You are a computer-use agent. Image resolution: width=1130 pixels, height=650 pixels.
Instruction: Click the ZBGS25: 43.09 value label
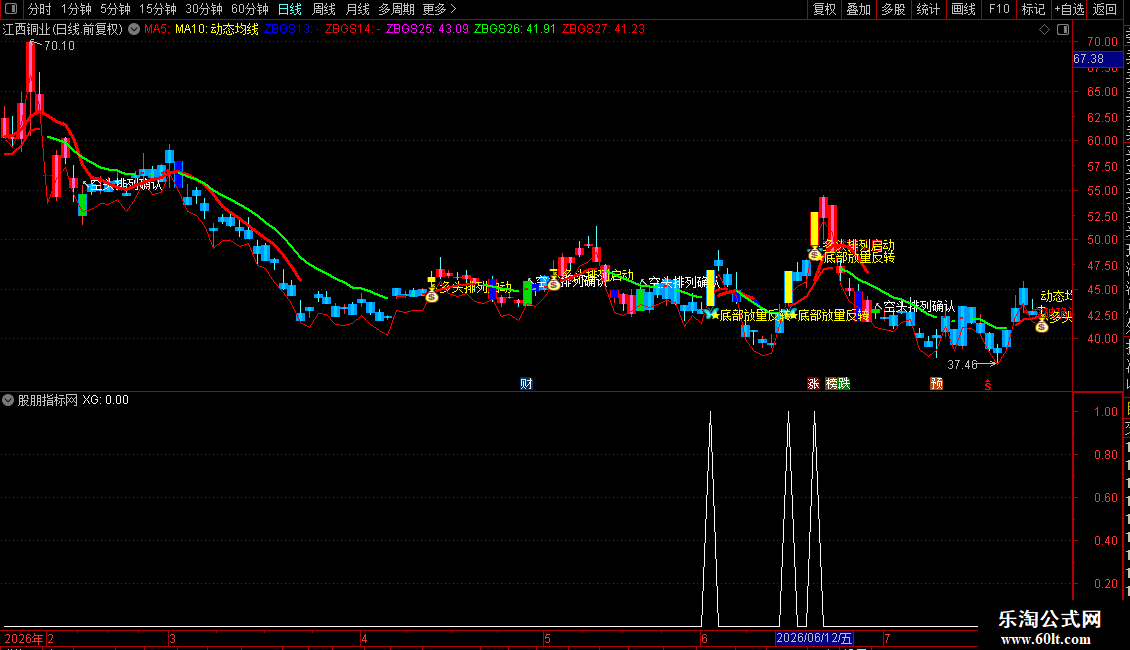[x=427, y=29]
